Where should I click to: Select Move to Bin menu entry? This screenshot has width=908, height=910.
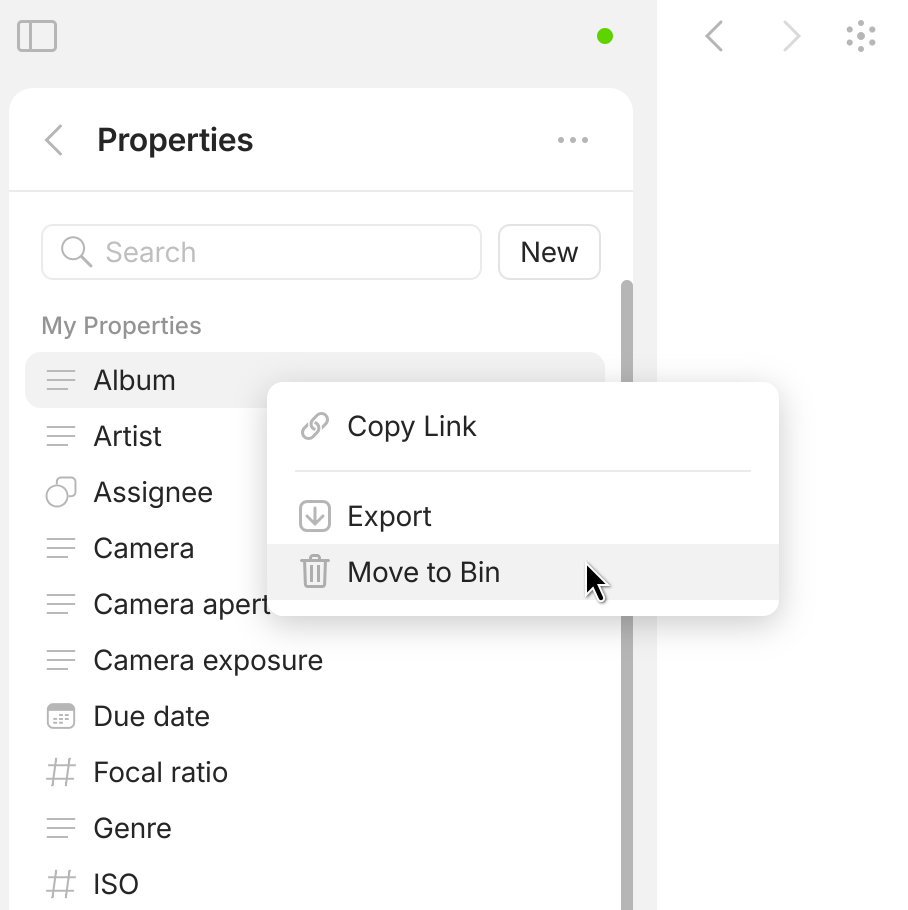point(424,572)
